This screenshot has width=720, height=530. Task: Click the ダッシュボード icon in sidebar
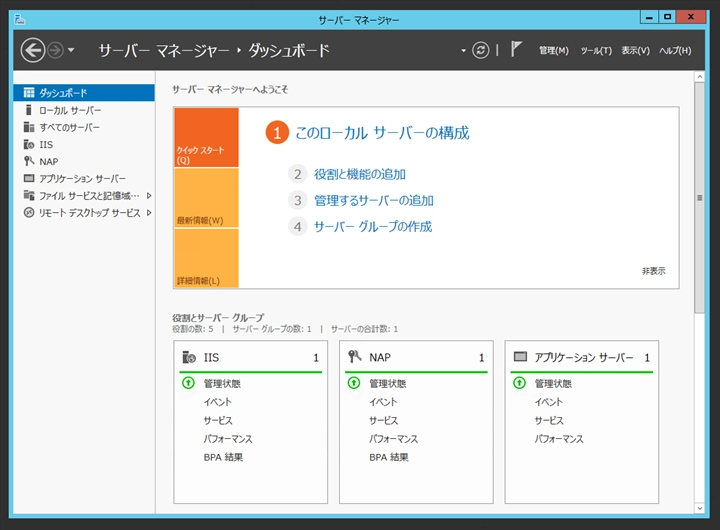pos(29,93)
